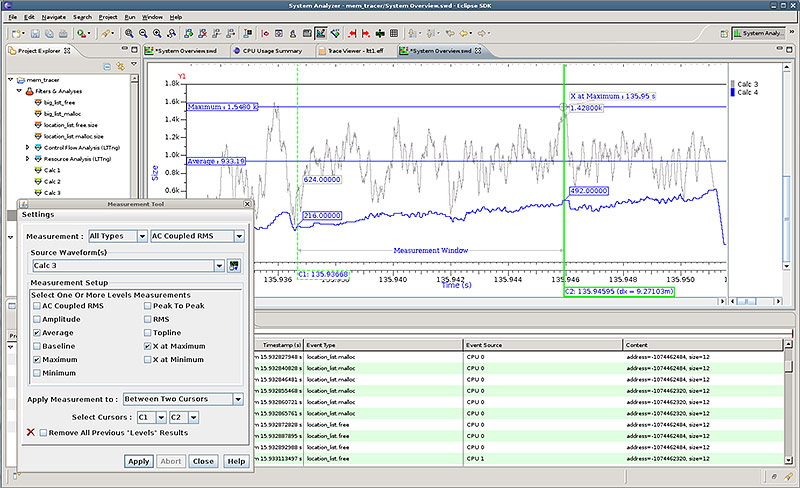Click the Calc 3 gray legend swatch
Screen dimensions: 800x488
733,84
